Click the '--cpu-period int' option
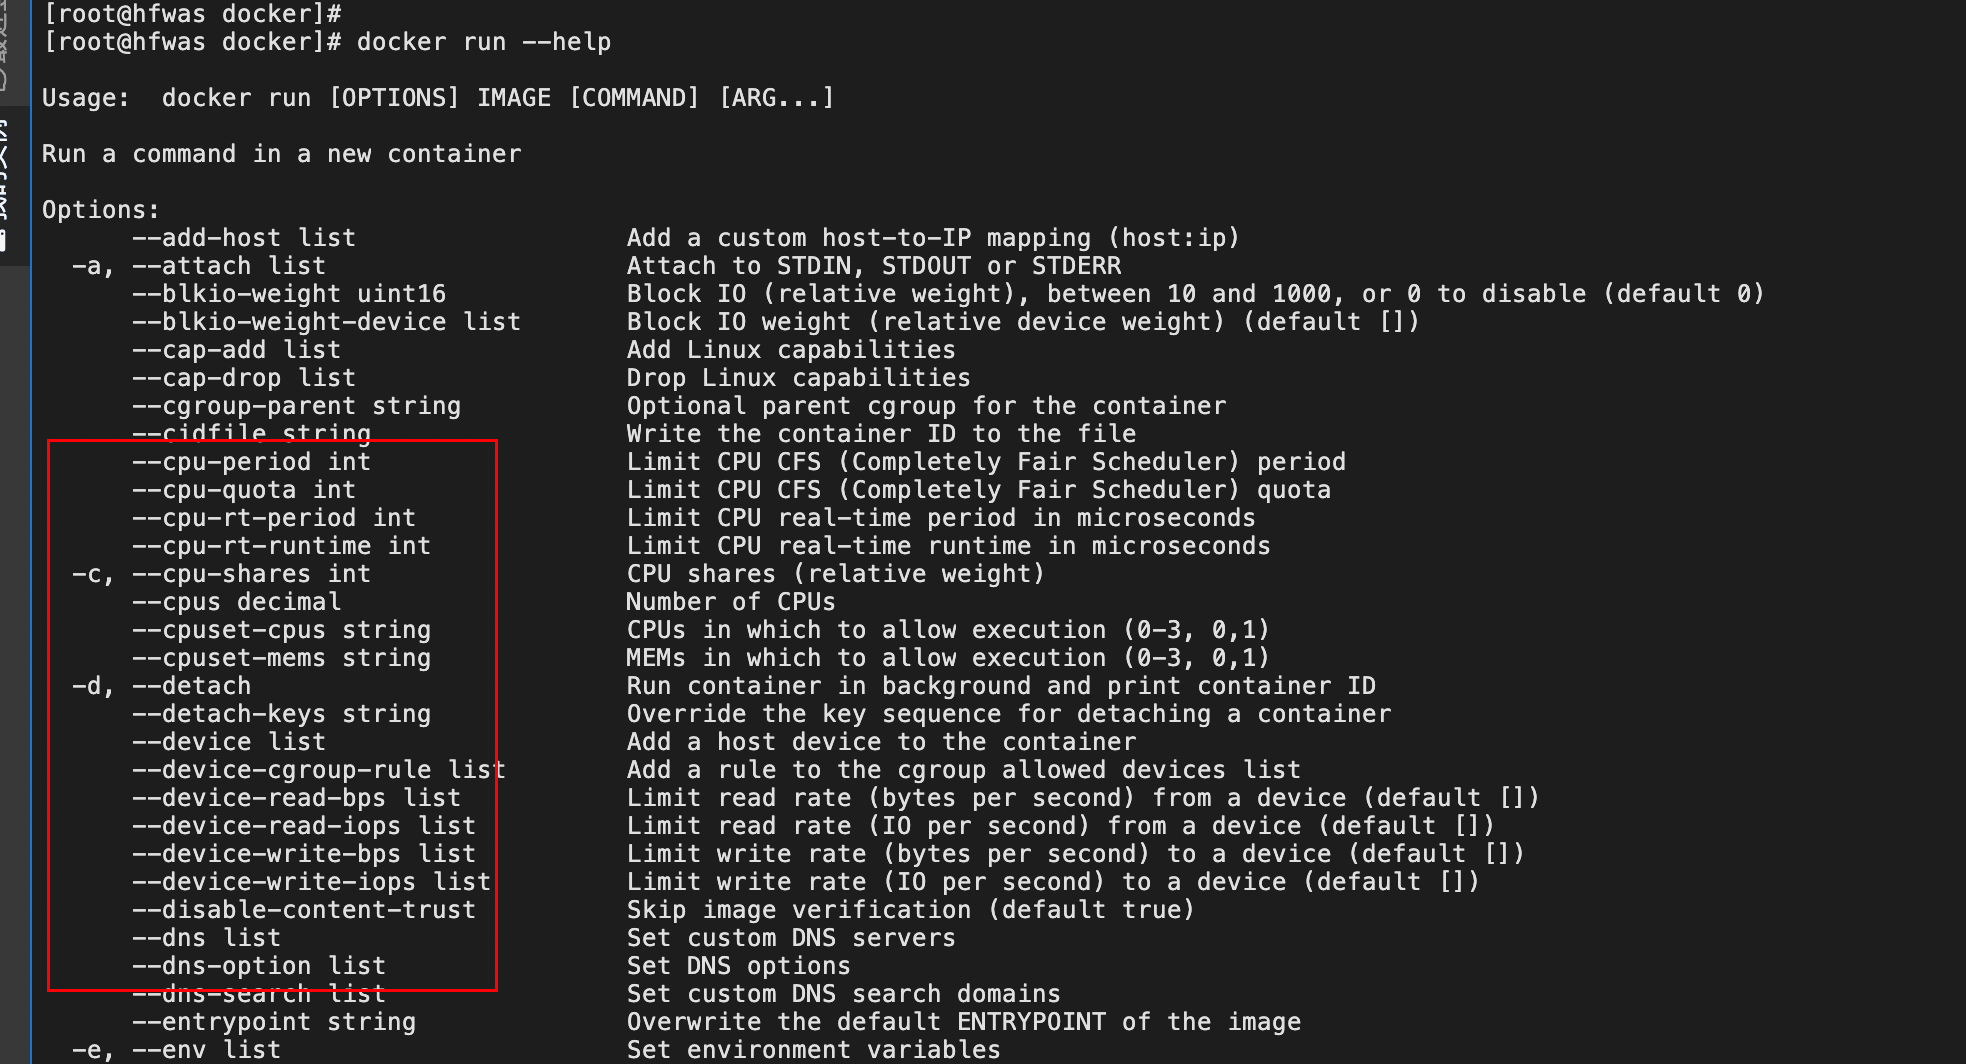1966x1064 pixels. click(251, 462)
